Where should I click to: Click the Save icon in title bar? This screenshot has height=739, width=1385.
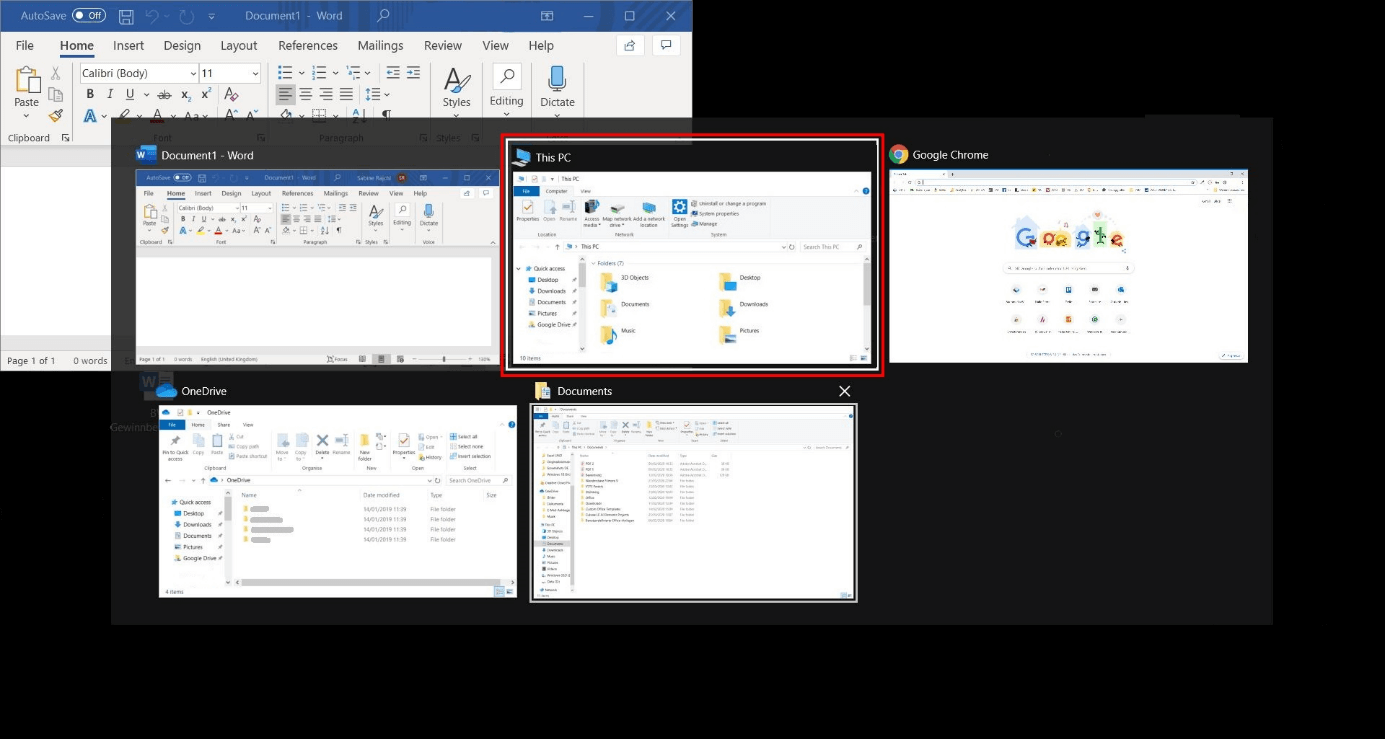pyautogui.click(x=126, y=16)
